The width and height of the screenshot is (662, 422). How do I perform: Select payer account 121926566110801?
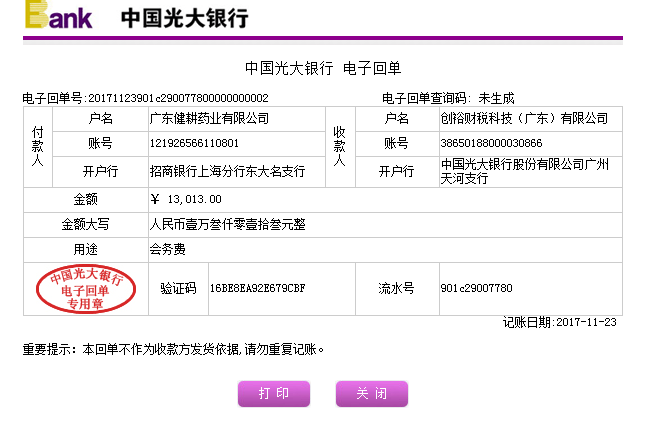coord(194,143)
